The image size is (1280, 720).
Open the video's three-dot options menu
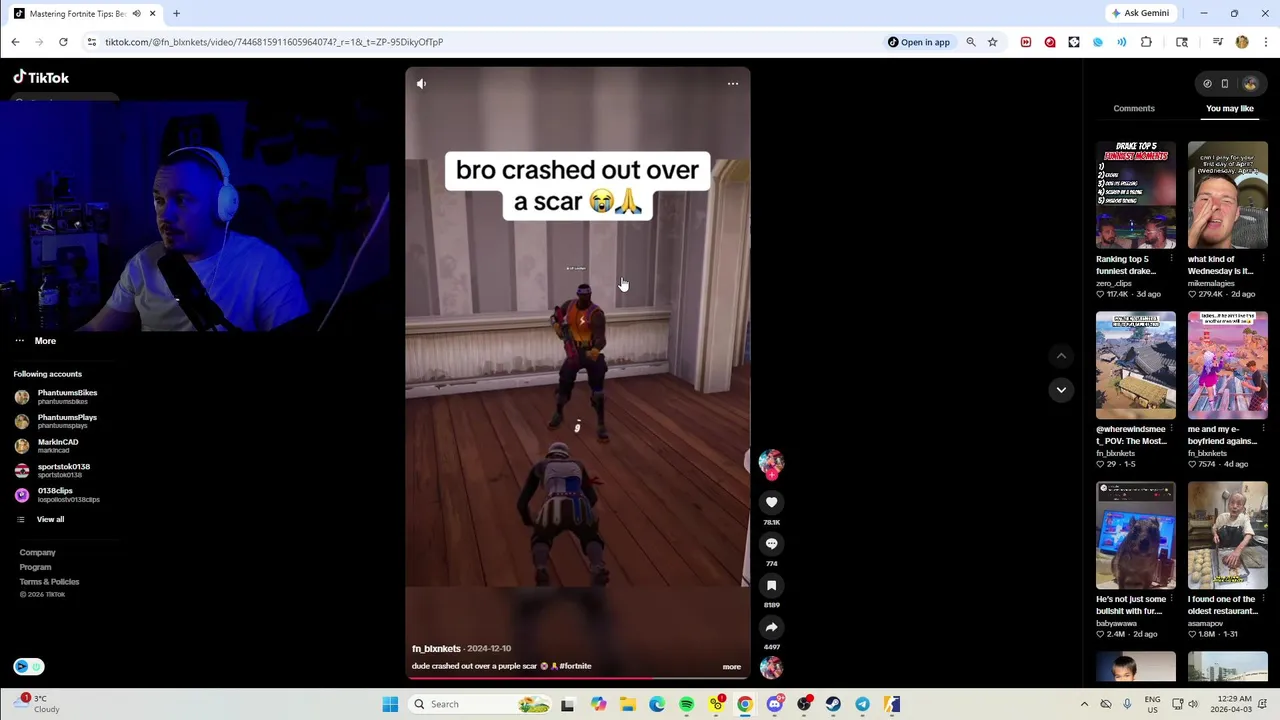point(733,84)
